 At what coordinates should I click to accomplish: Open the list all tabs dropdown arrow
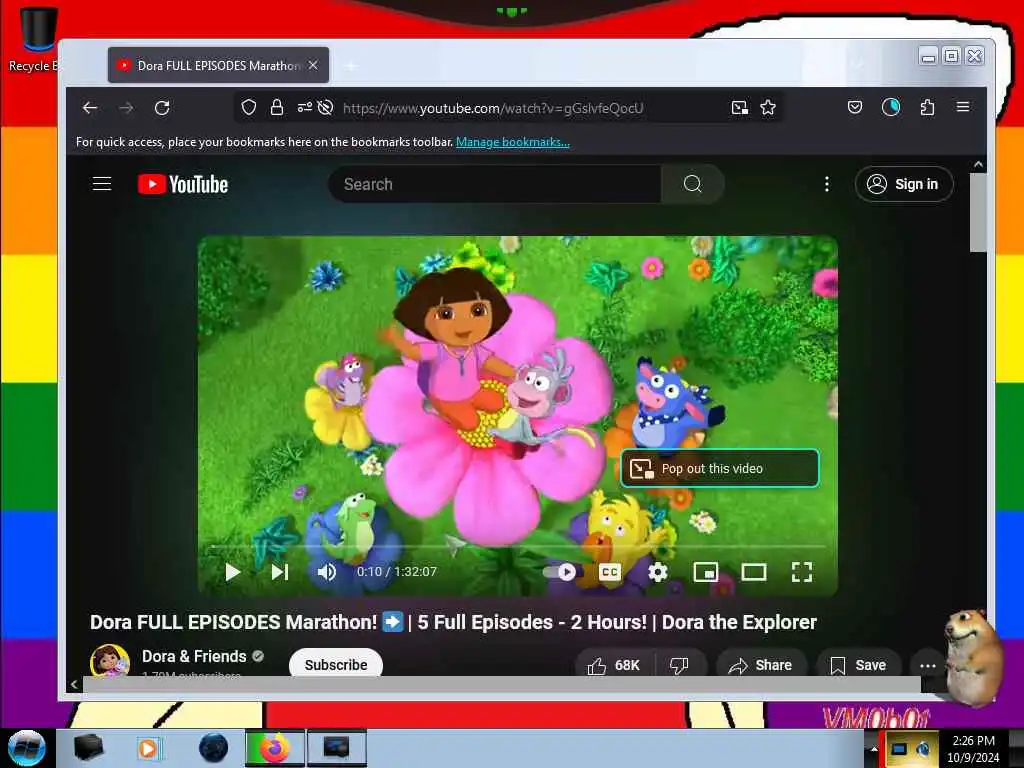pos(857,64)
